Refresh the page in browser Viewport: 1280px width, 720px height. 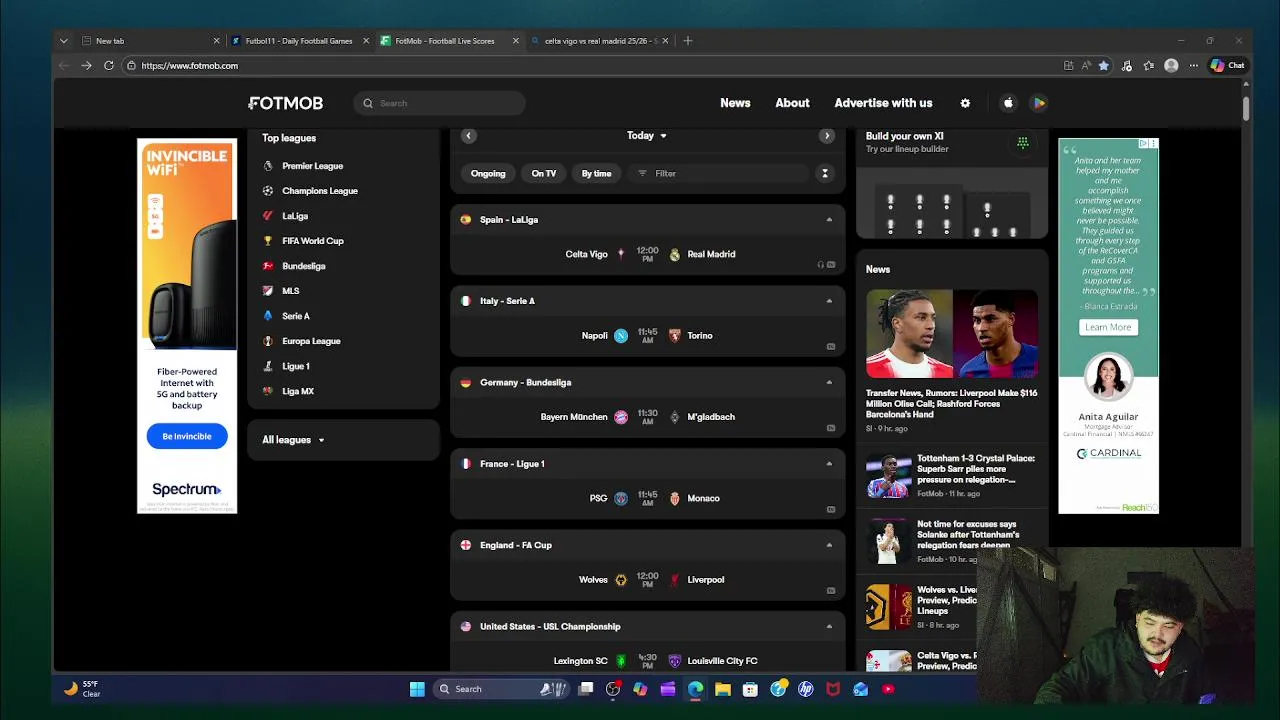[109, 66]
